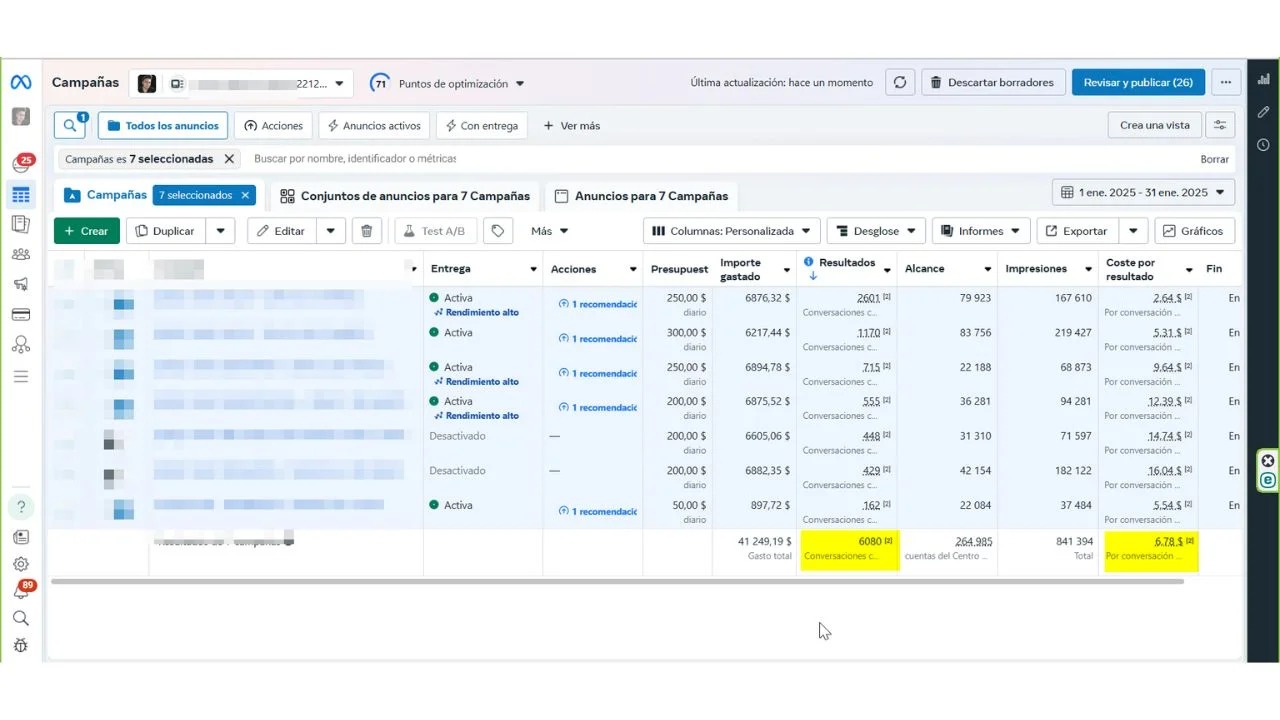Screen dimensions: 1280x720
Task: Open the Más dropdown menu
Action: tap(550, 231)
